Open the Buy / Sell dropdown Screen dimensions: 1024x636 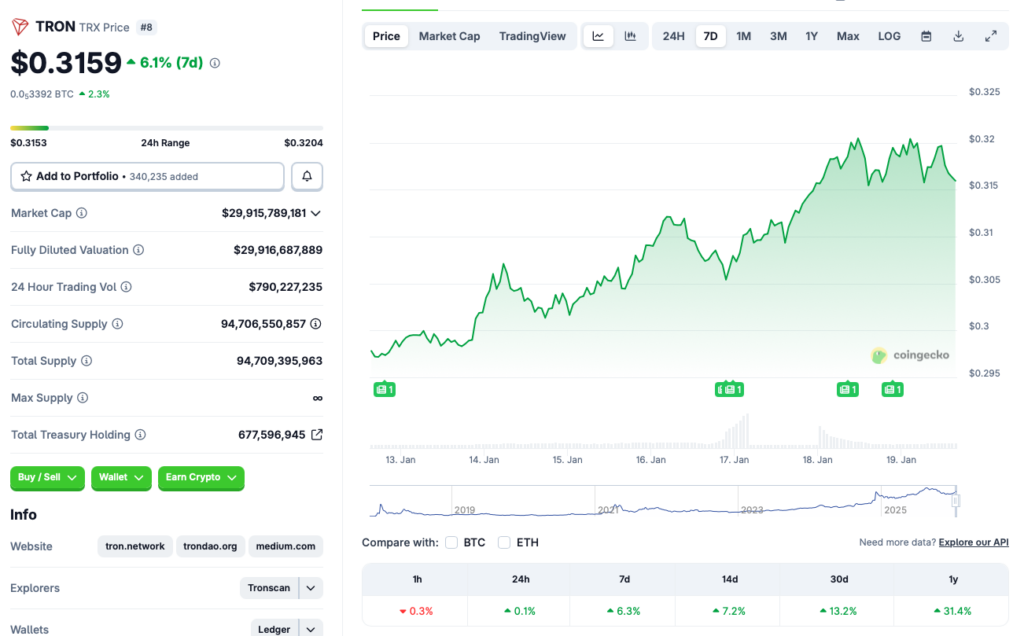coord(46,478)
